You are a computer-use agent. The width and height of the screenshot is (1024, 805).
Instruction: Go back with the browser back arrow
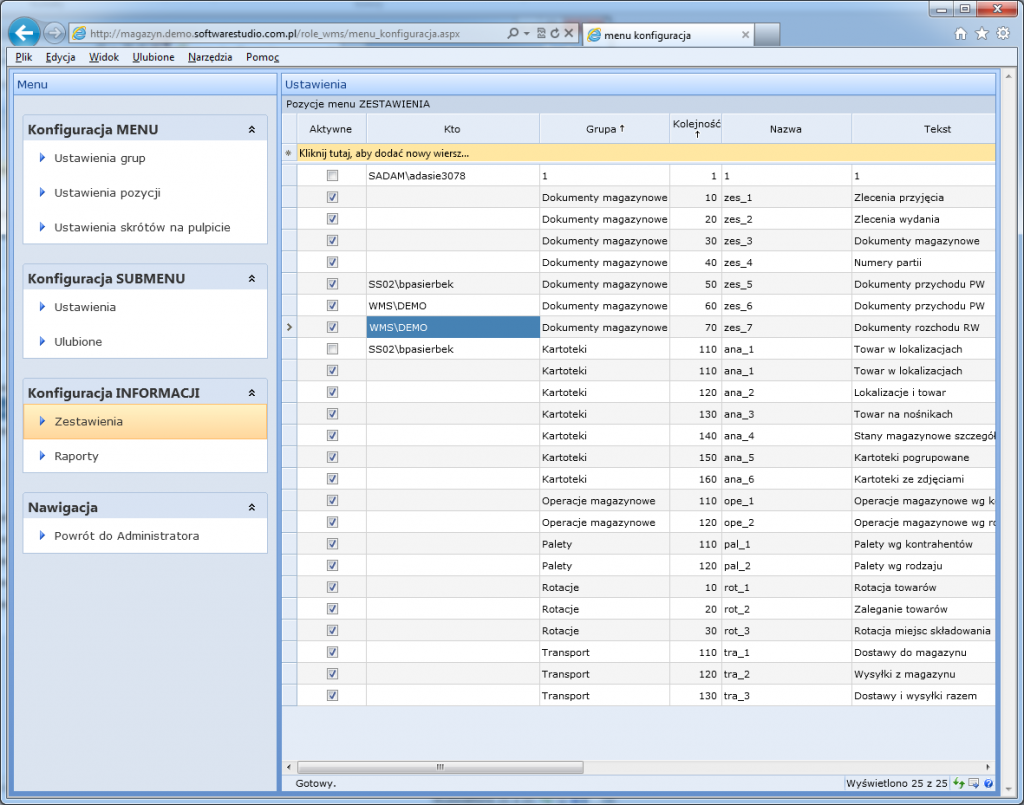[24, 33]
